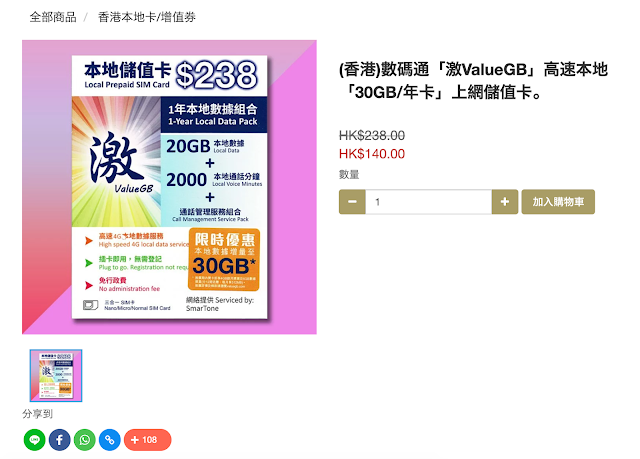Viewport: 640px width, 459px height.
Task: Decrease quantity with minus button
Action: 352,202
